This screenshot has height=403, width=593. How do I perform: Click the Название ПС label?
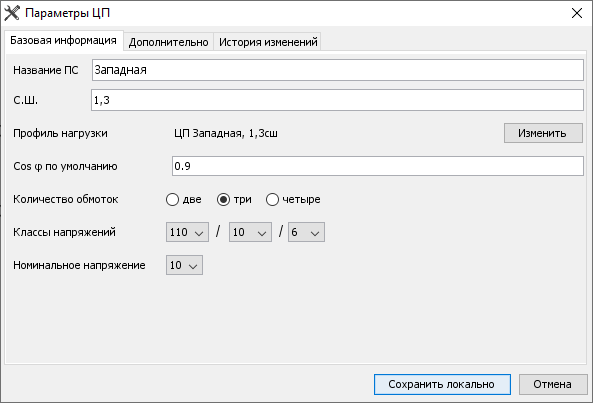(46, 70)
